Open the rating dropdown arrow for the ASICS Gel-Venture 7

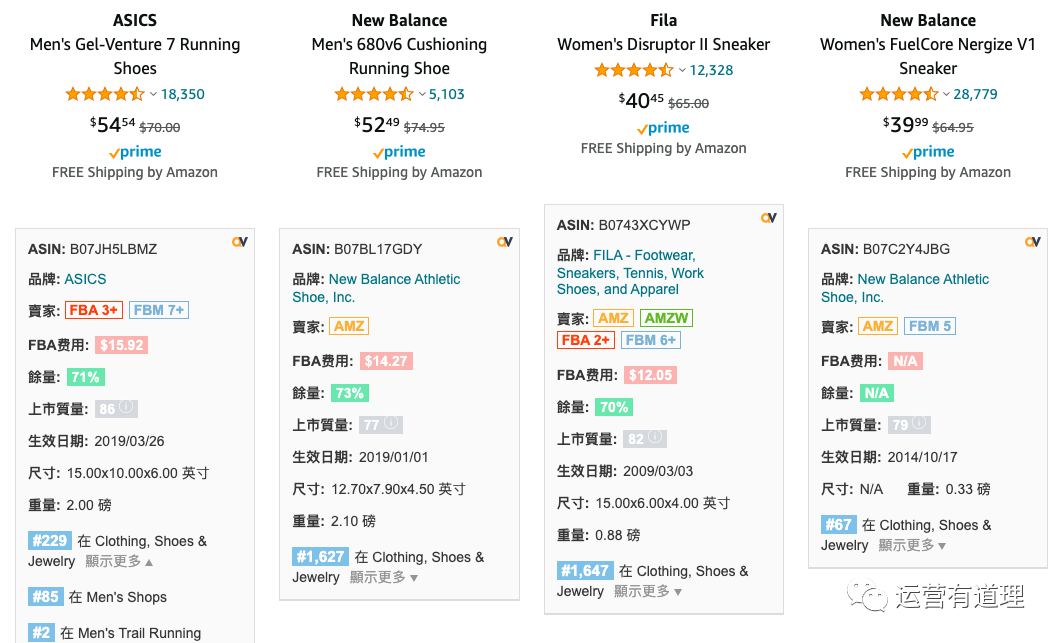click(x=153, y=95)
